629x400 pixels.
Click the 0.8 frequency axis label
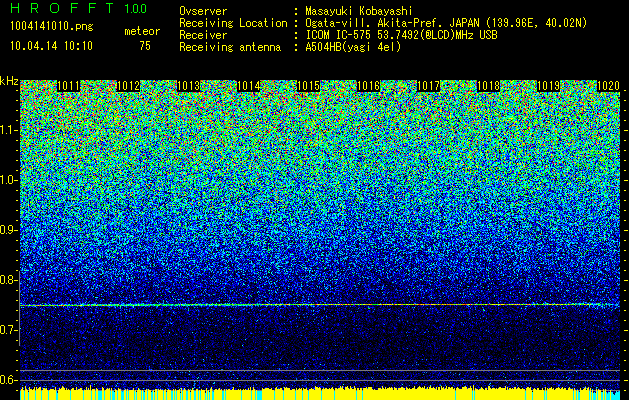pos(9,280)
